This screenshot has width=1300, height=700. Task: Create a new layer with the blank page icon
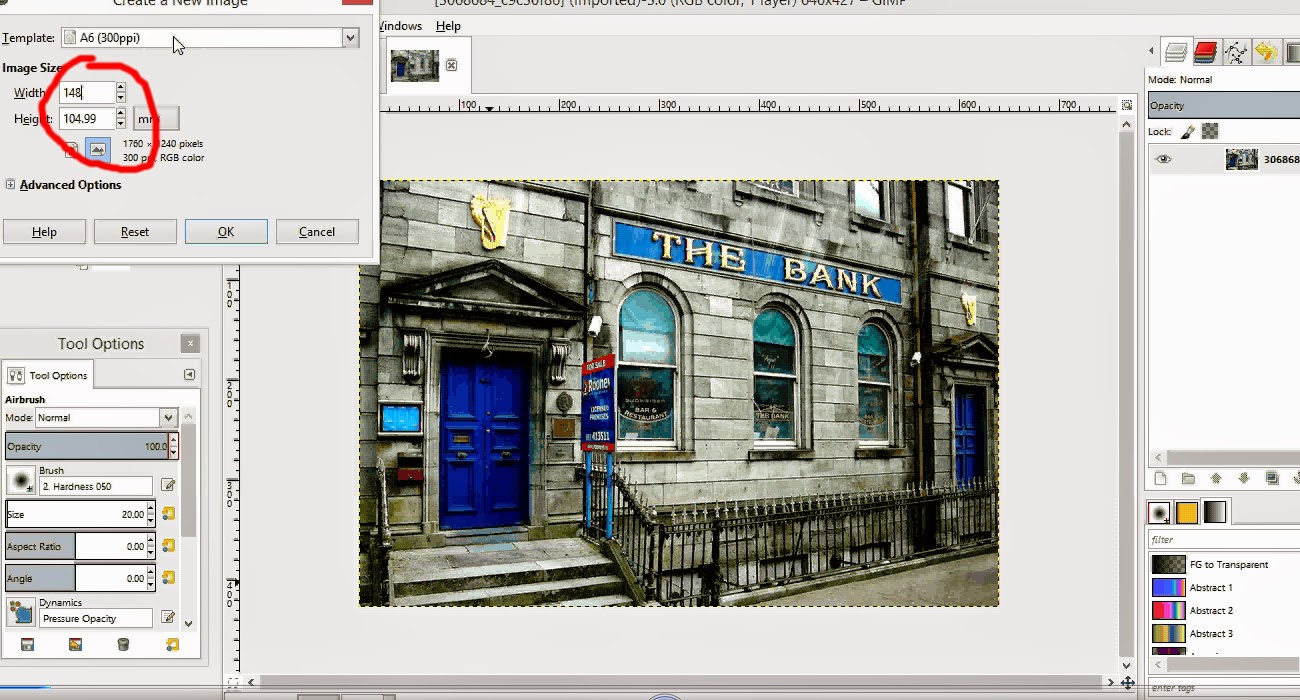pyautogui.click(x=1158, y=478)
